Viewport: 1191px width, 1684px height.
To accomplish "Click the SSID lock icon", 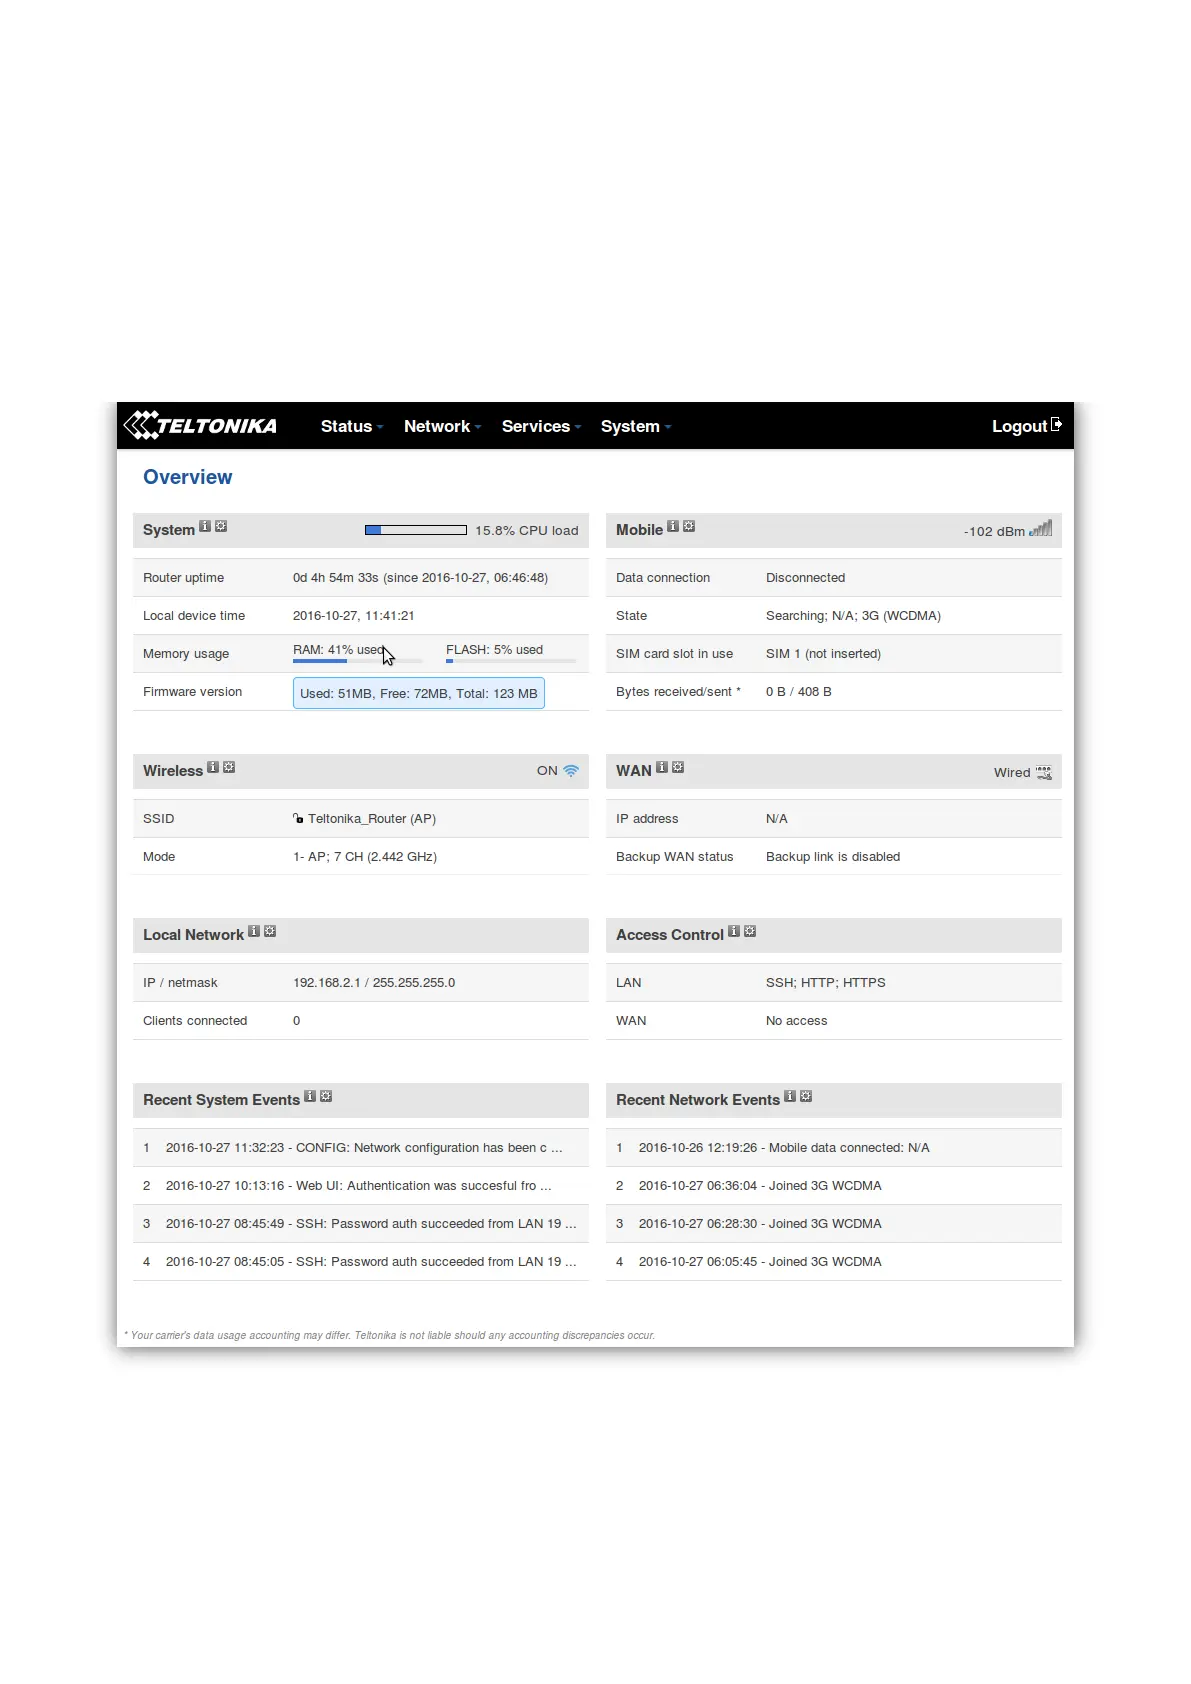I will click(298, 818).
